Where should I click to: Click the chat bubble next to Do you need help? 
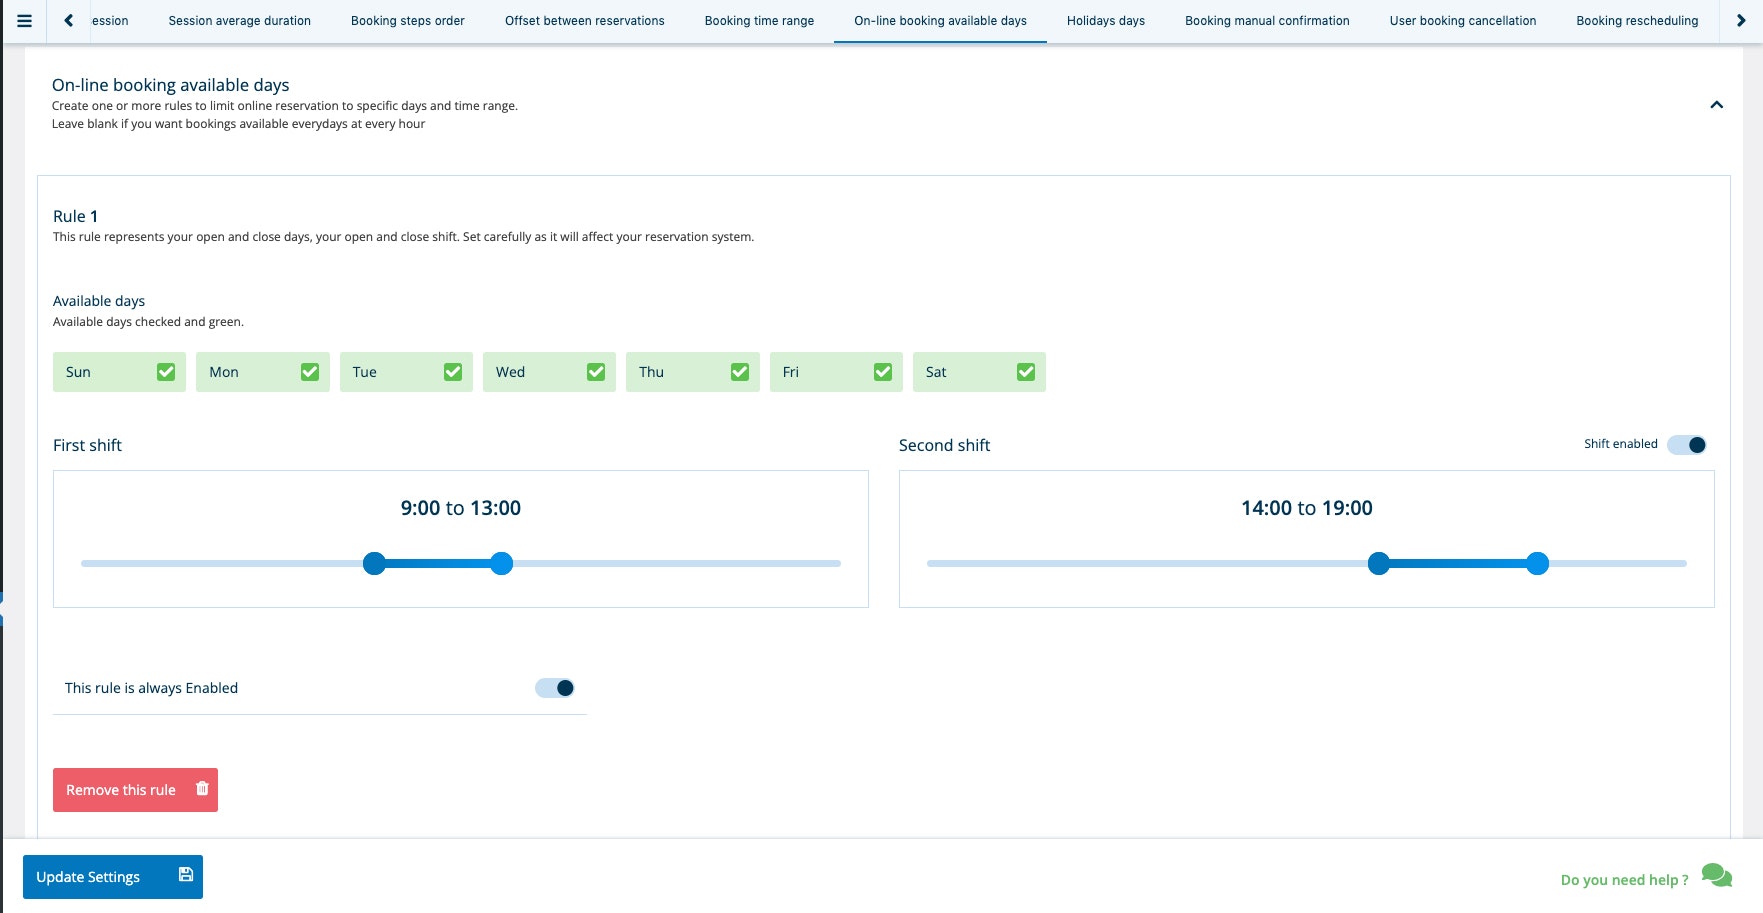[x=1716, y=874]
